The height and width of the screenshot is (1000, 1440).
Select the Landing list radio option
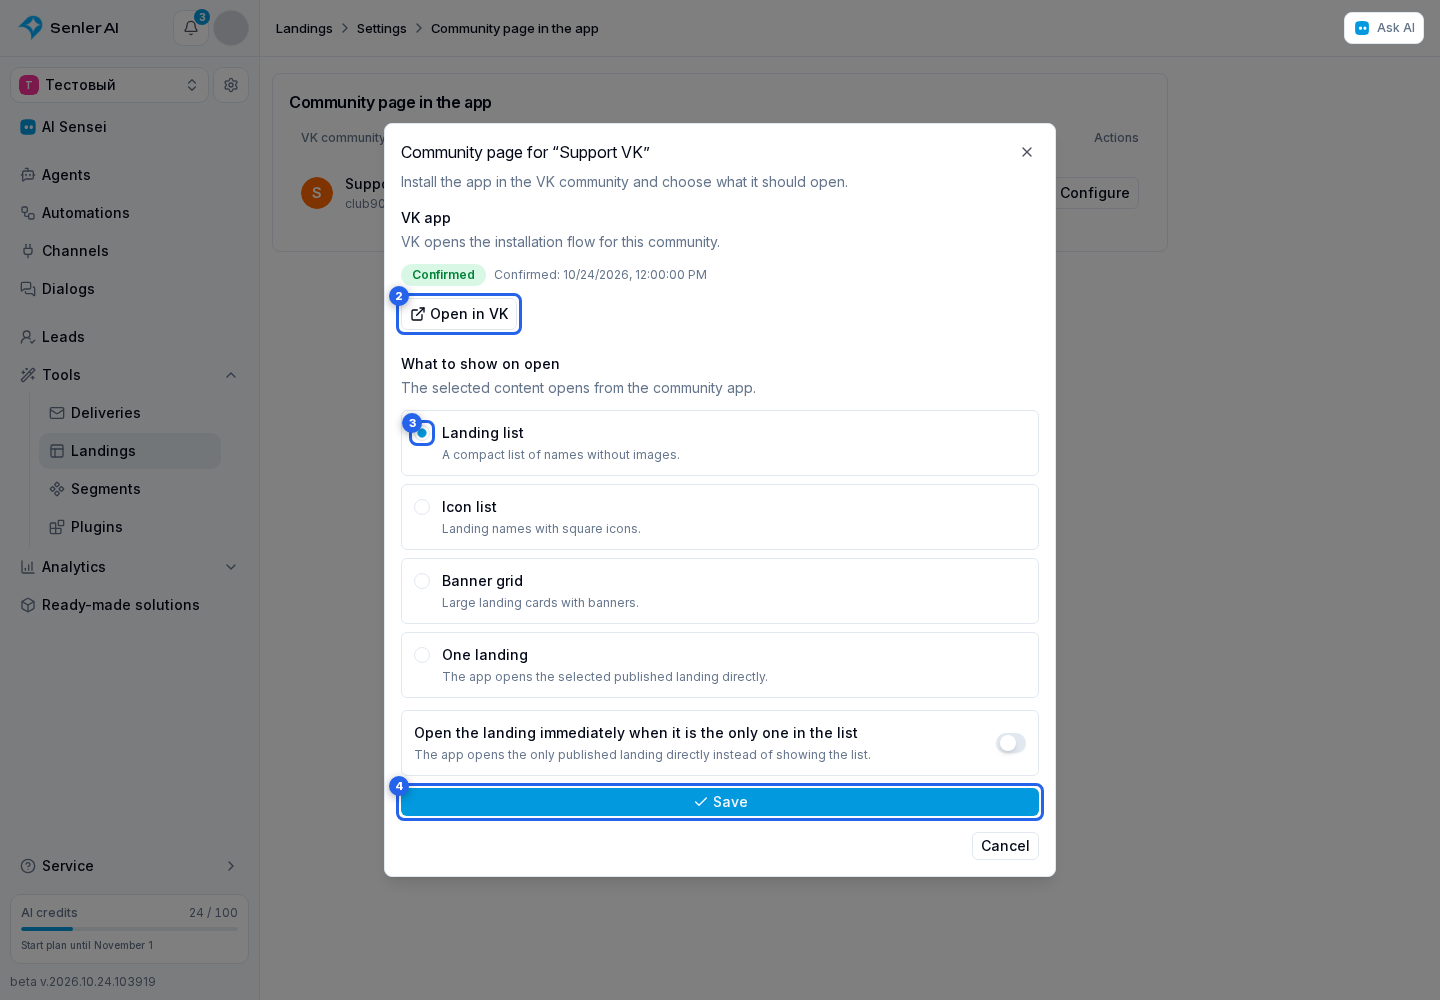[x=422, y=433]
